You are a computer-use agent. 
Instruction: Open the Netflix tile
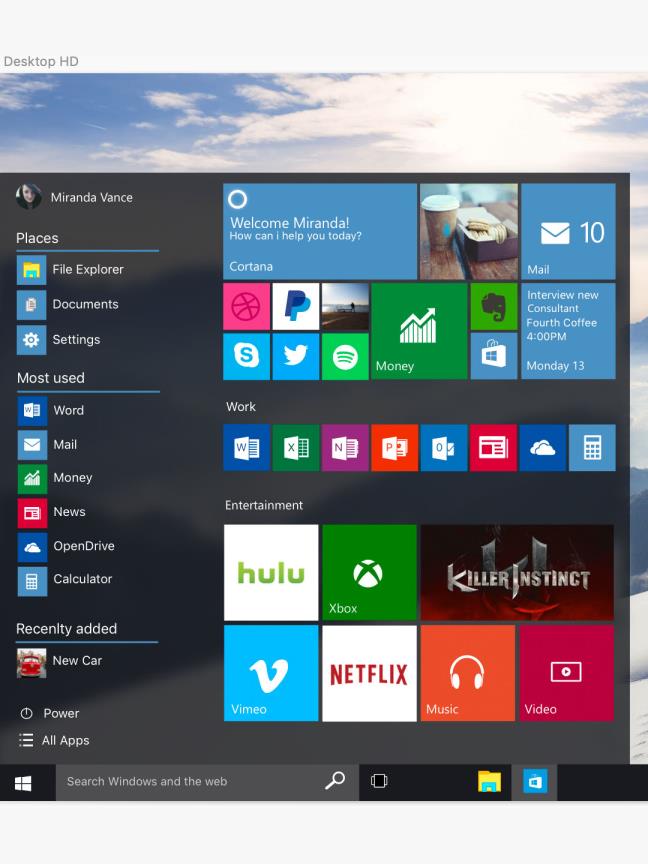click(x=370, y=673)
